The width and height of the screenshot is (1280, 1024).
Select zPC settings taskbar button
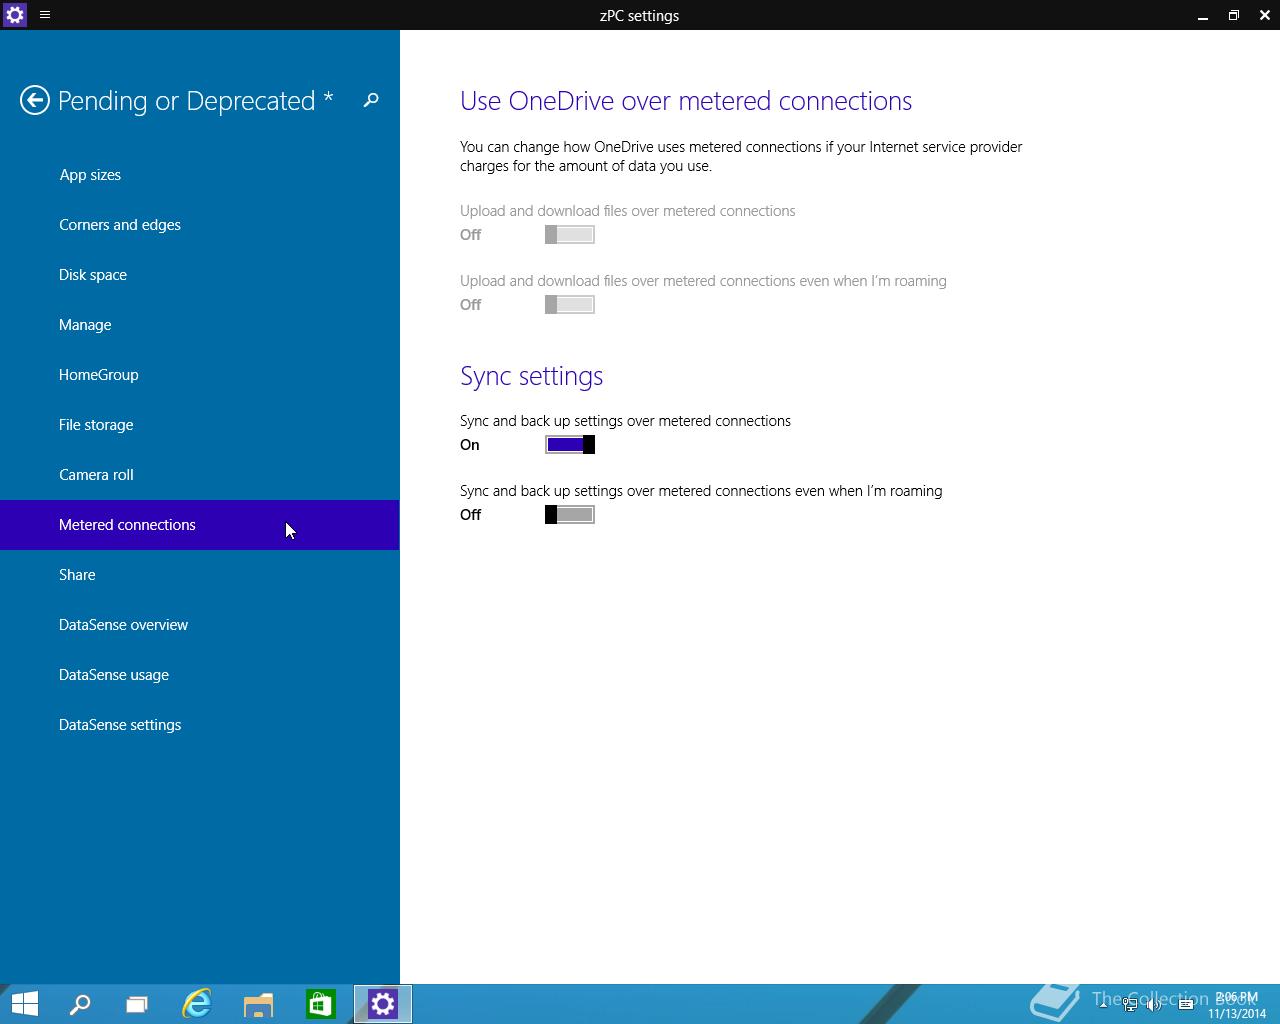[x=383, y=1004]
